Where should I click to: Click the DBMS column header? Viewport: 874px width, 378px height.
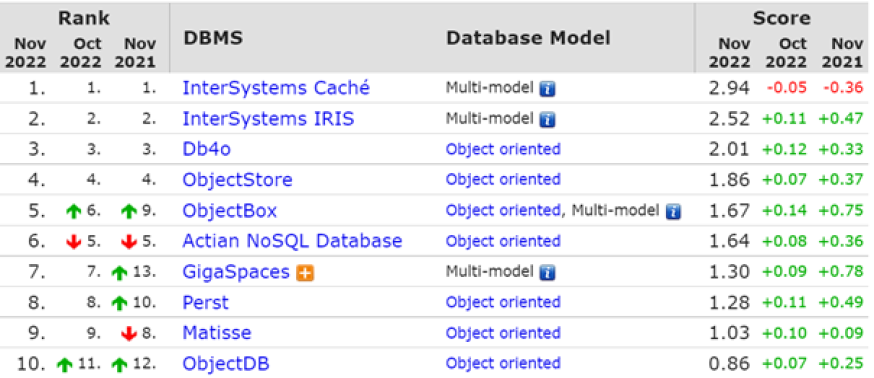click(x=213, y=38)
